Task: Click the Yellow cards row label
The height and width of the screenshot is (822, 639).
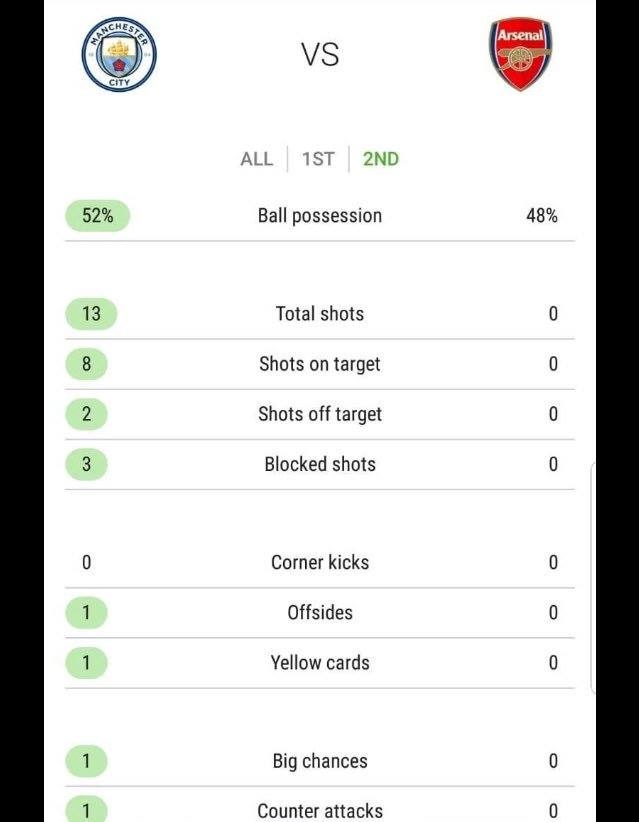Action: [320, 663]
